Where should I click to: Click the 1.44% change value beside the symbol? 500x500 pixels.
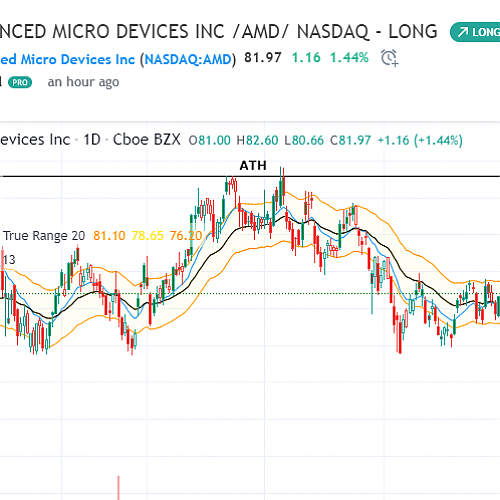coord(349,58)
